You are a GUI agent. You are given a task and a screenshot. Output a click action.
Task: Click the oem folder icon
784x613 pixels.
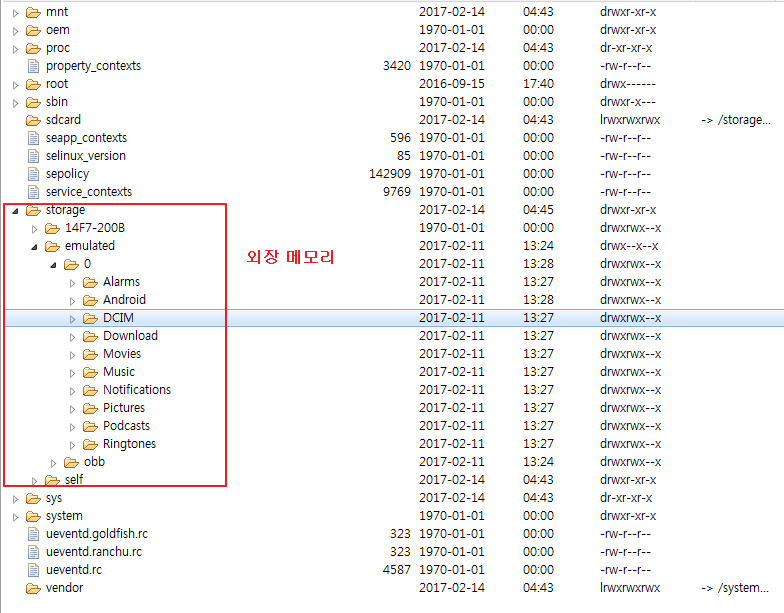tap(33, 30)
